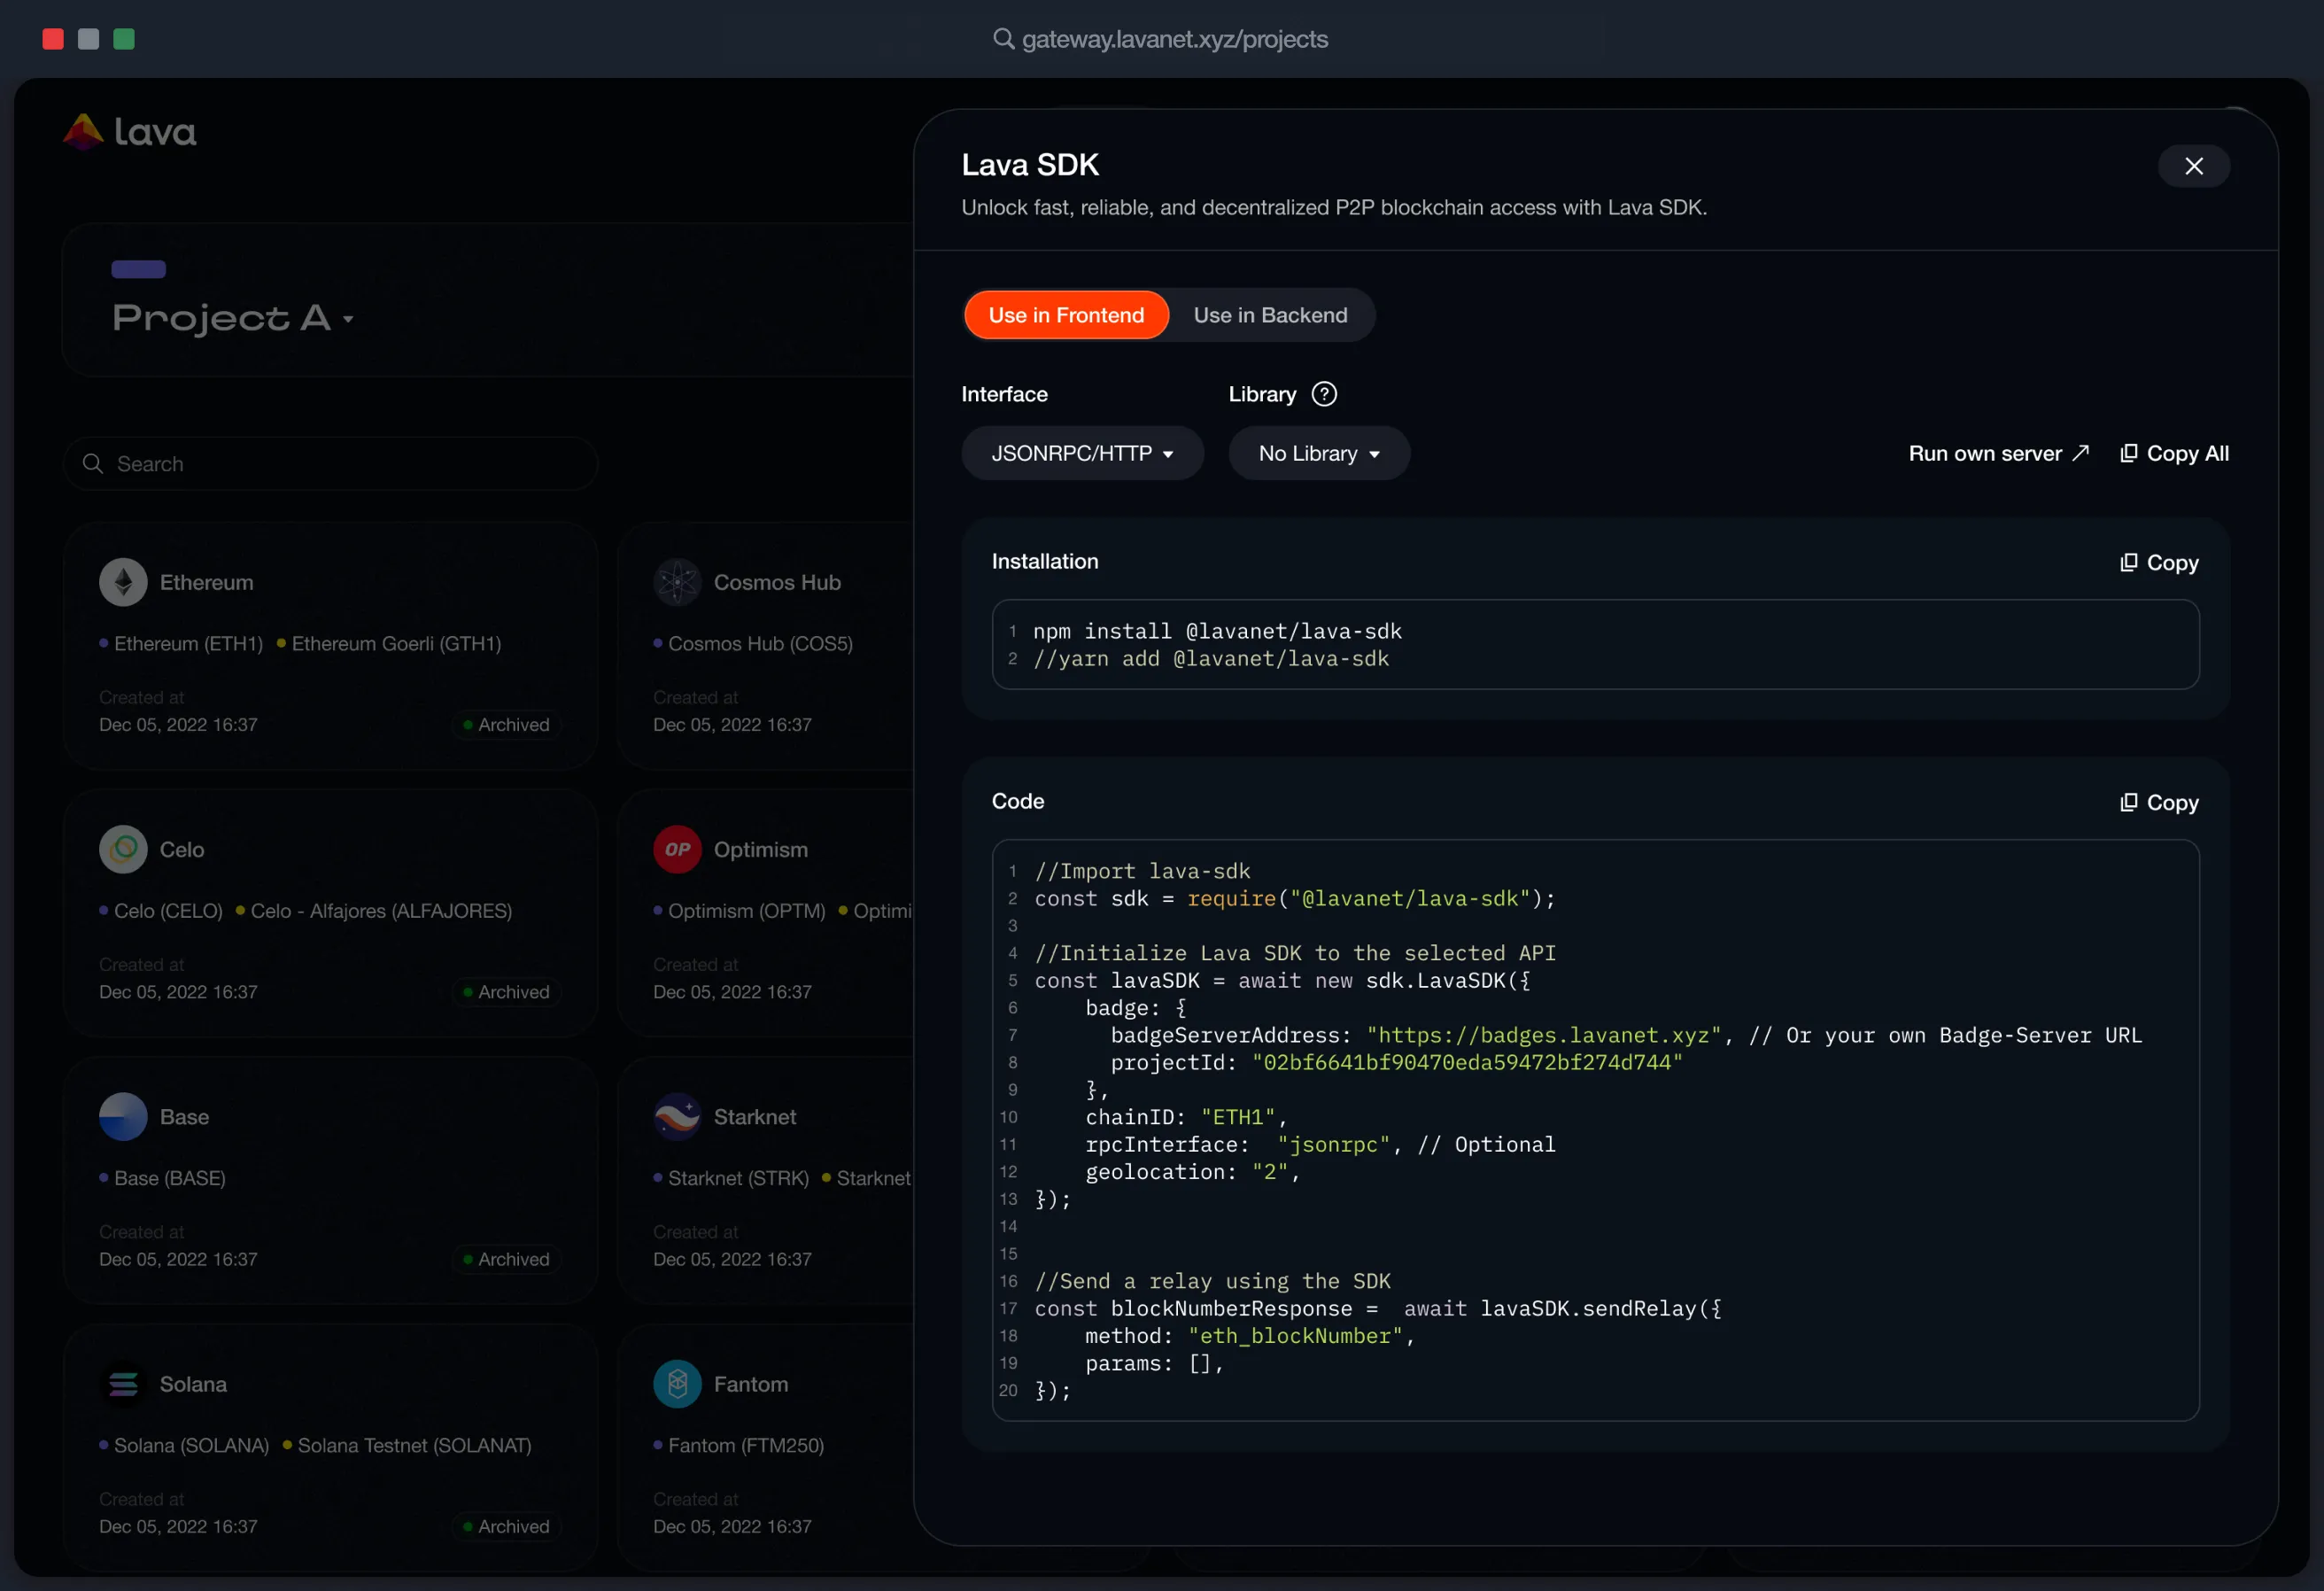This screenshot has height=1591, width=2324.
Task: Click the Celo chain icon
Action: click(123, 849)
